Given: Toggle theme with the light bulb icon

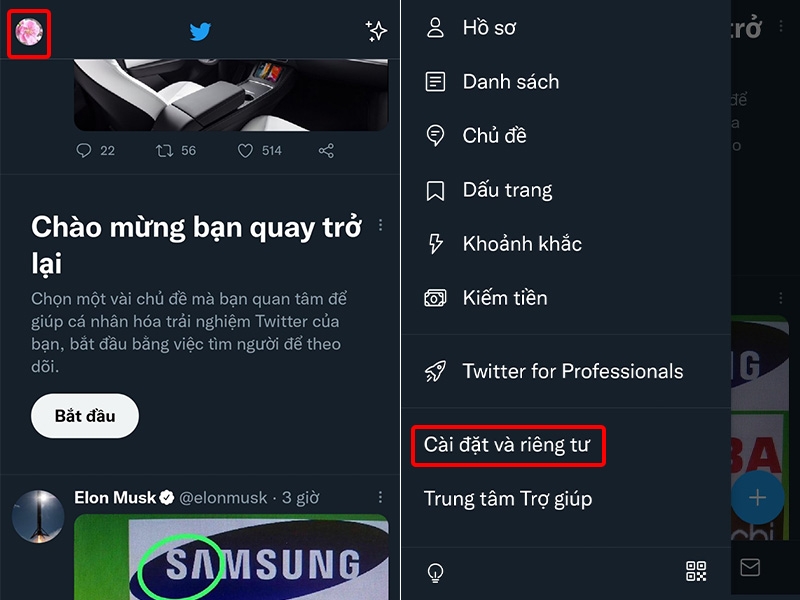Looking at the screenshot, I should tap(434, 571).
